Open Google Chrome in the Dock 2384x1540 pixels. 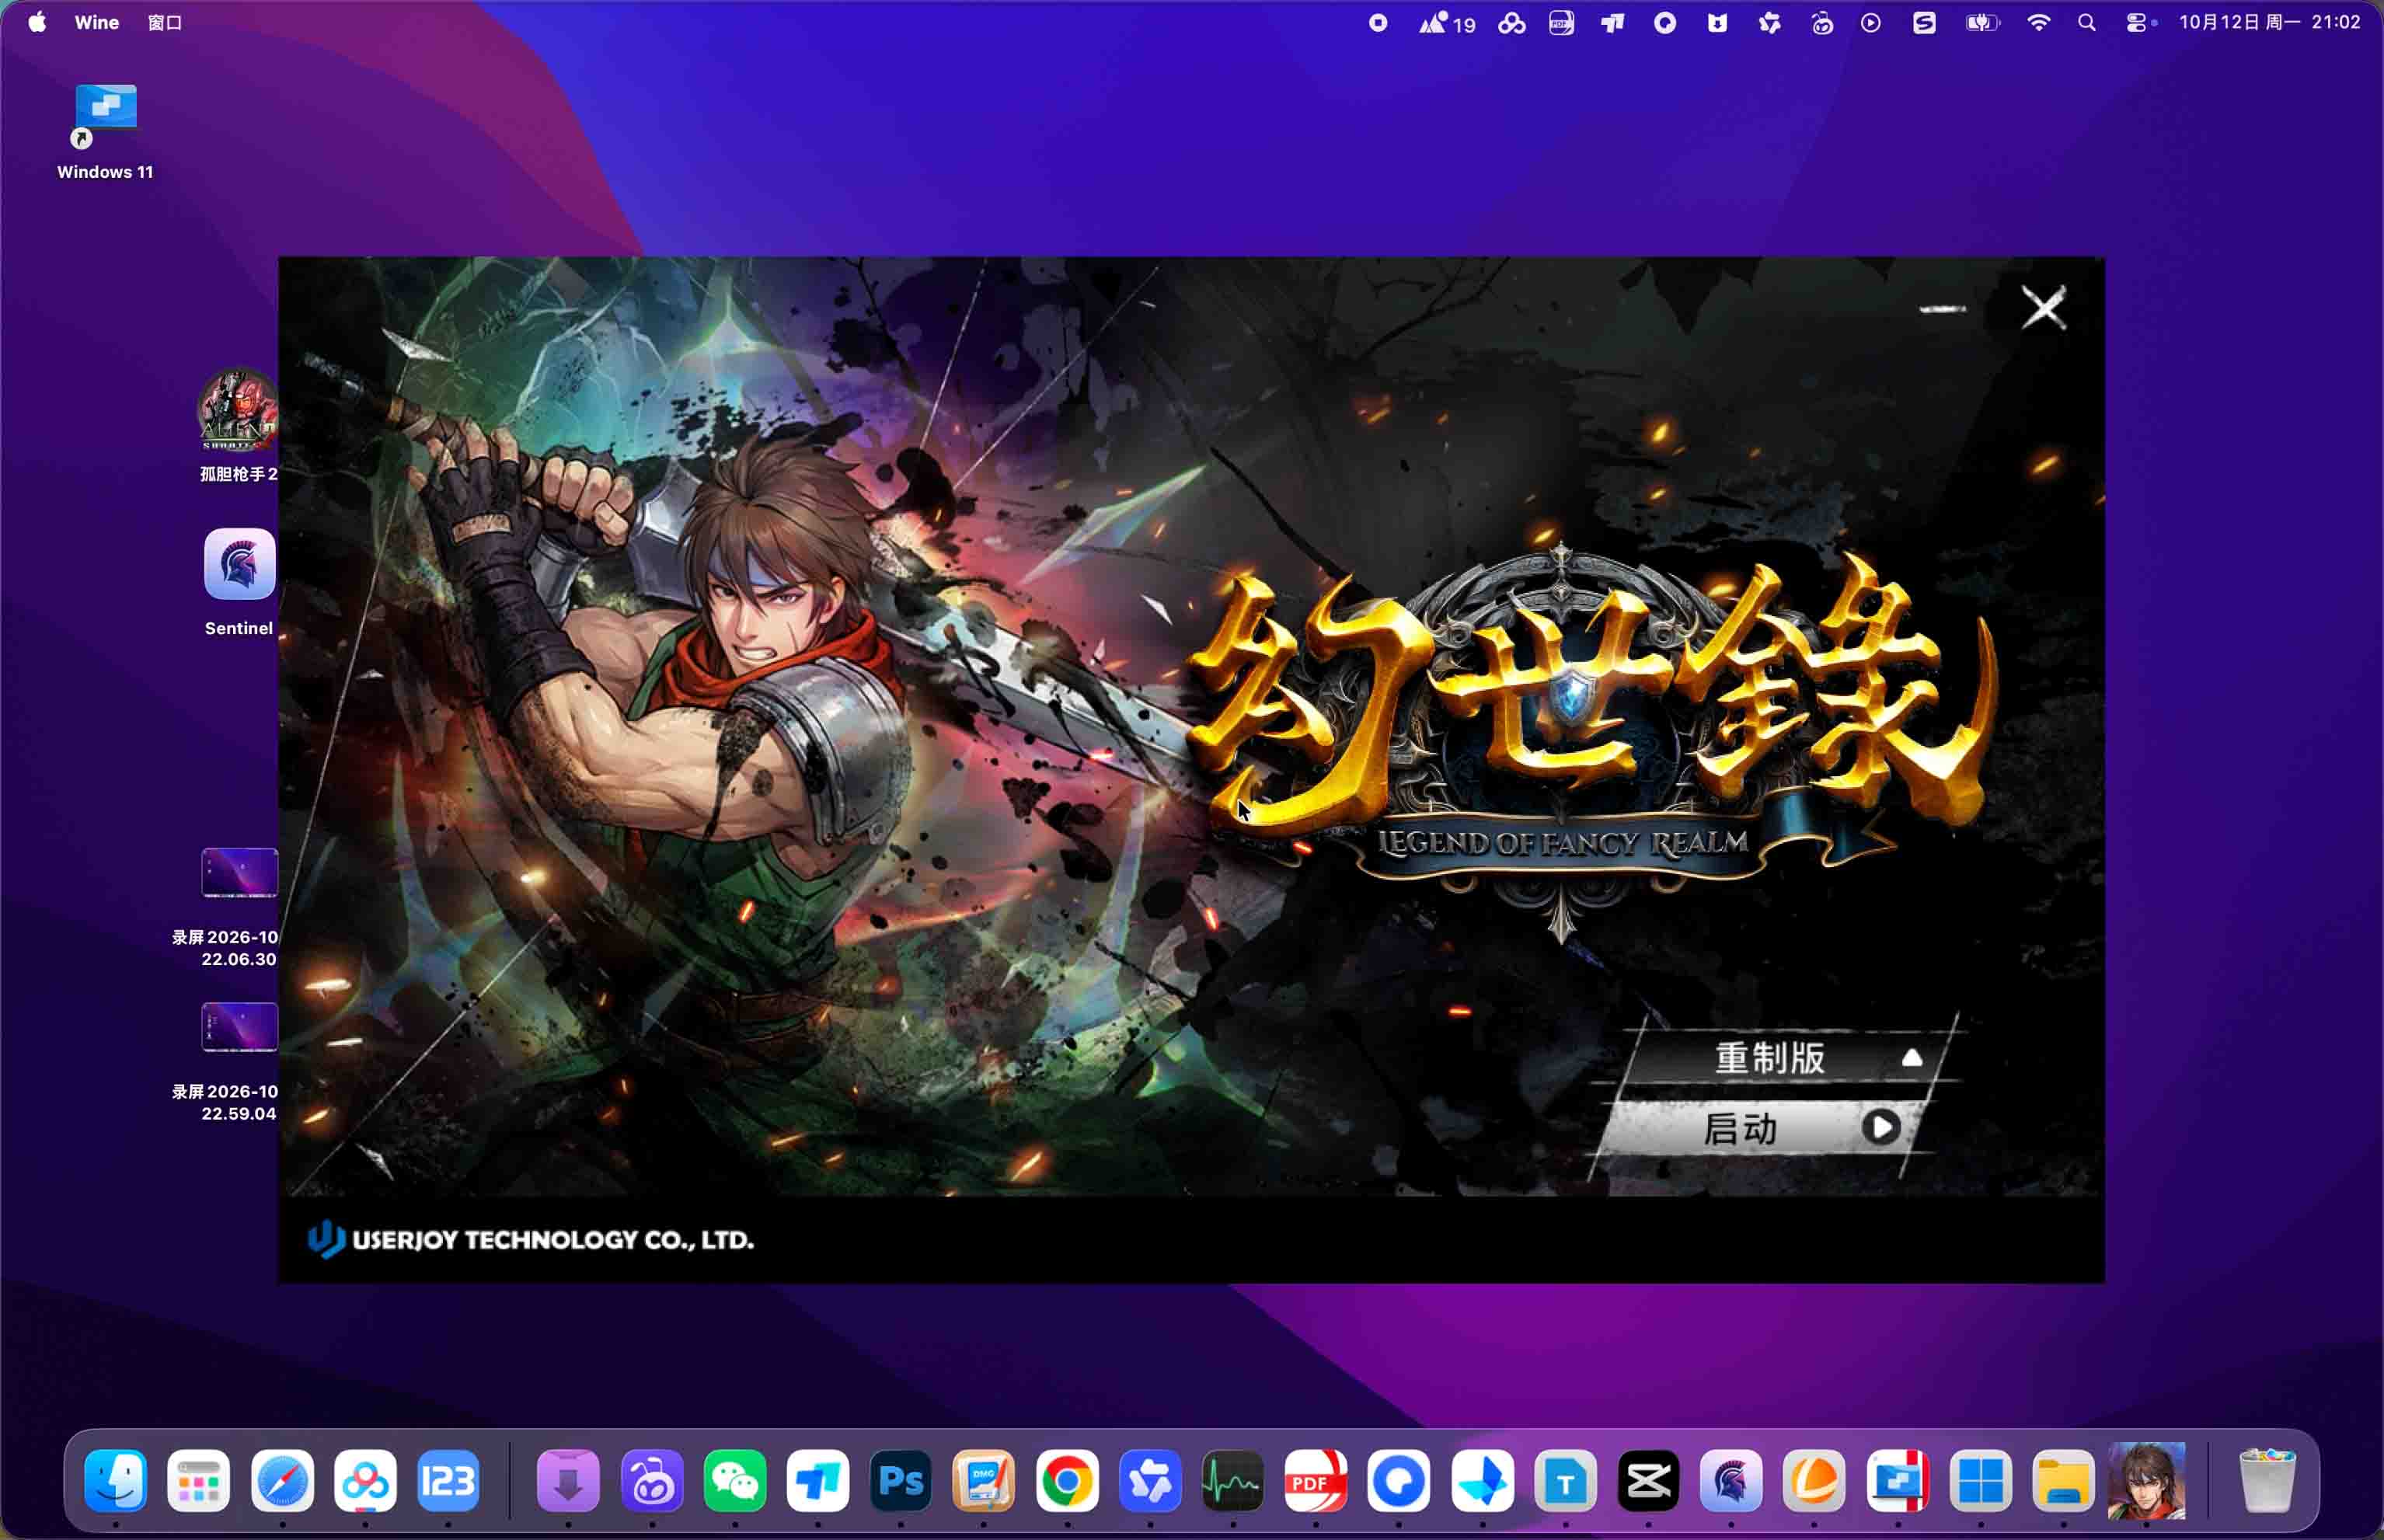pyautogui.click(x=1067, y=1480)
